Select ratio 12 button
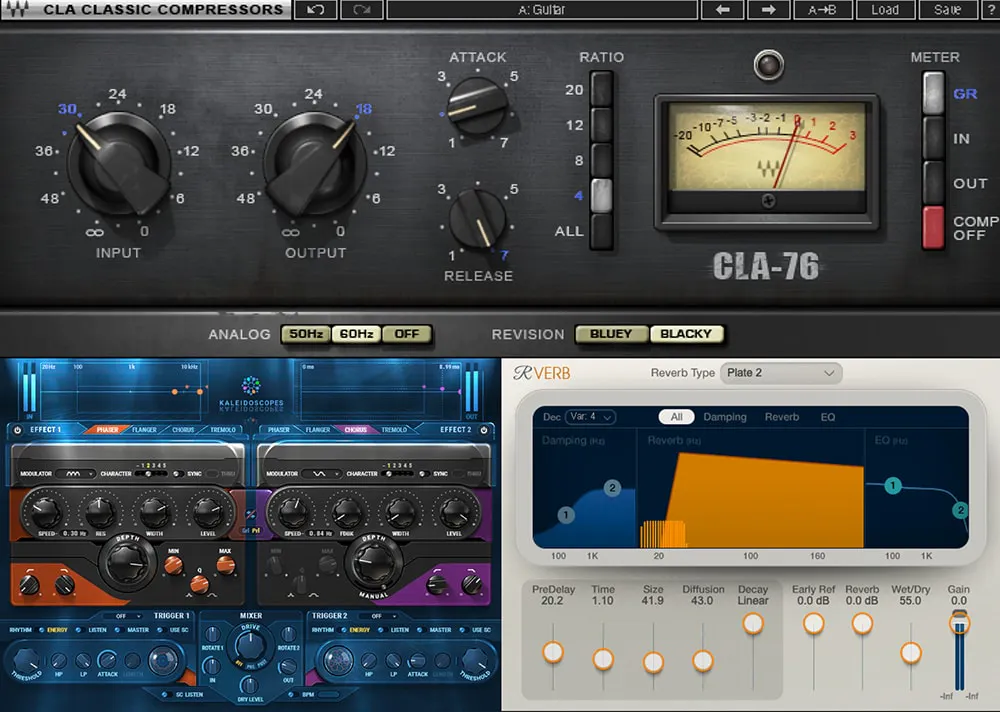Screen dimensions: 1000x712 [x=601, y=124]
